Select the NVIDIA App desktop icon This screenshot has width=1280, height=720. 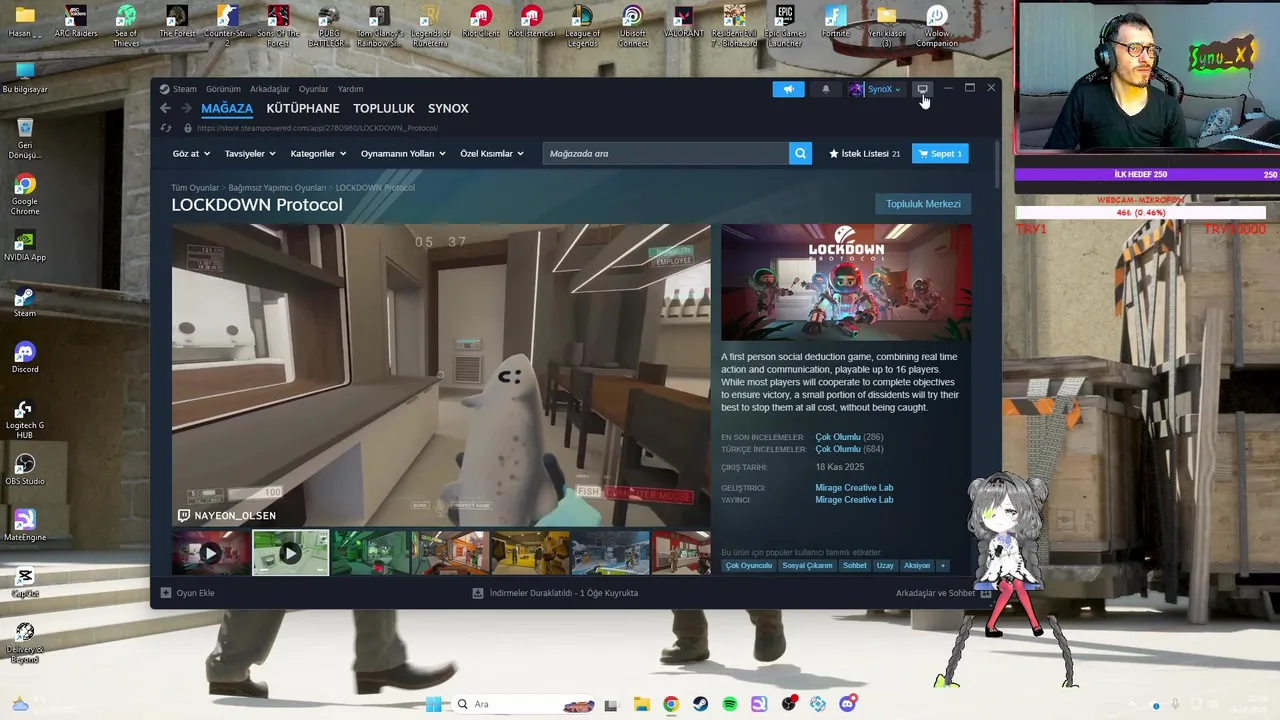pos(25,246)
